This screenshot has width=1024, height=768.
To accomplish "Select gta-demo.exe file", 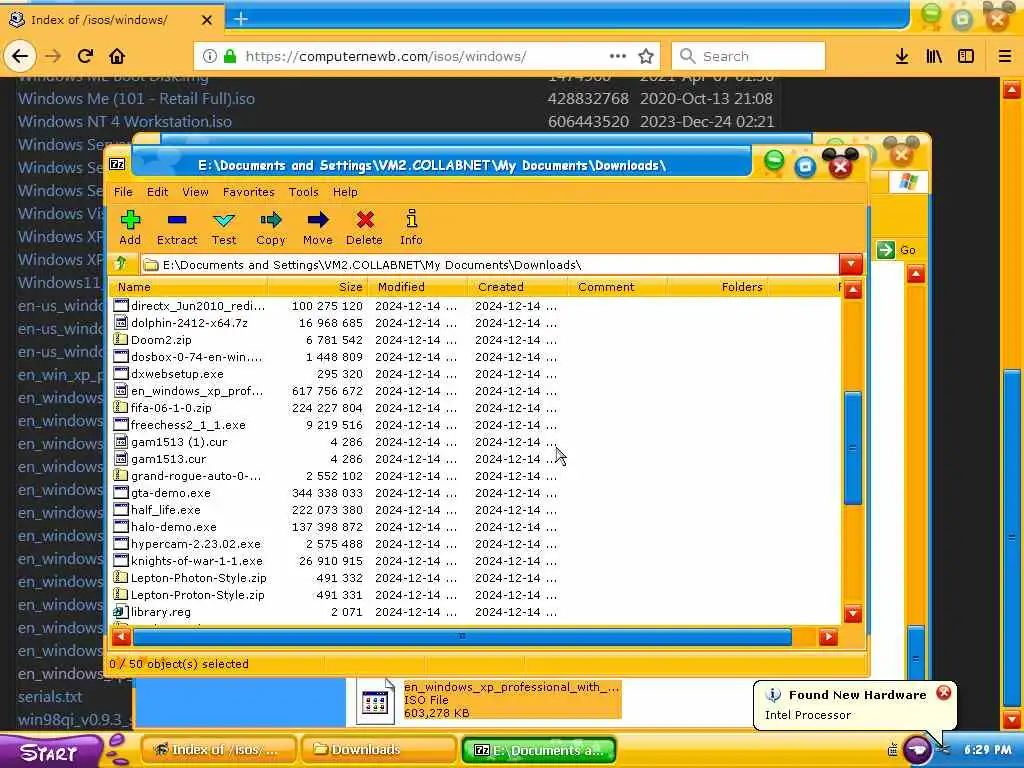I will 170,493.
